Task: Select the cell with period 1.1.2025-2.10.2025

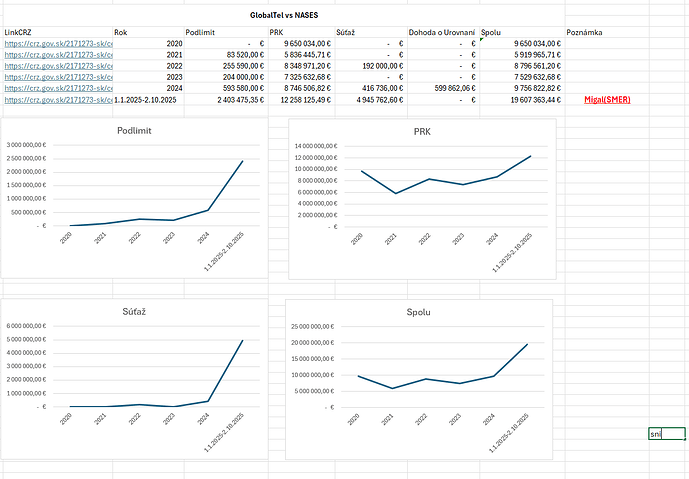Action: tap(148, 100)
